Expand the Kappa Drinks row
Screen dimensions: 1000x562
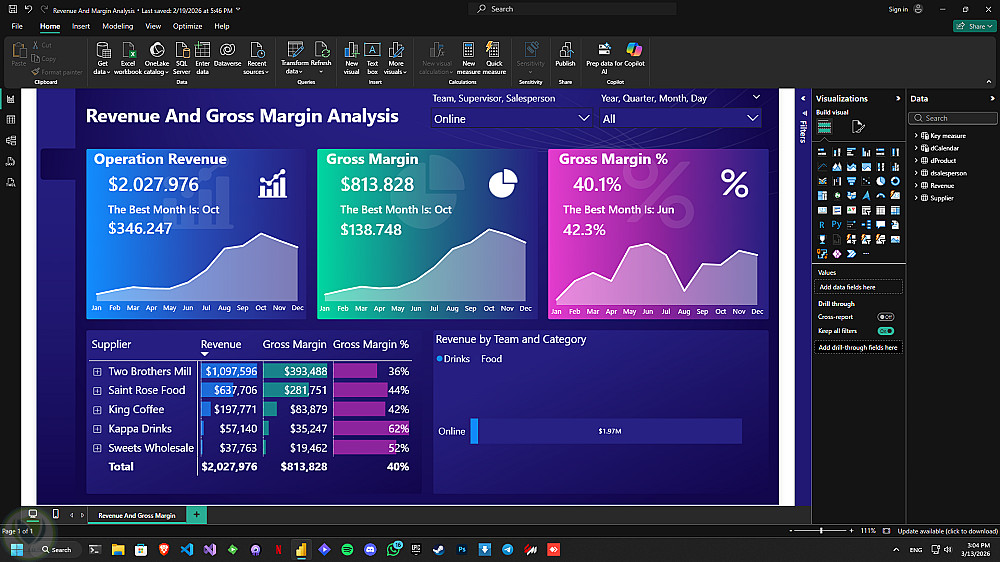coord(97,429)
